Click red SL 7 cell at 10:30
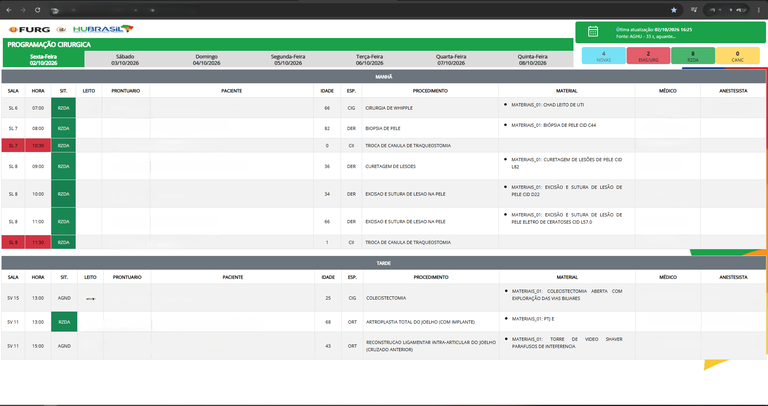The height and width of the screenshot is (406, 768). tap(13, 145)
